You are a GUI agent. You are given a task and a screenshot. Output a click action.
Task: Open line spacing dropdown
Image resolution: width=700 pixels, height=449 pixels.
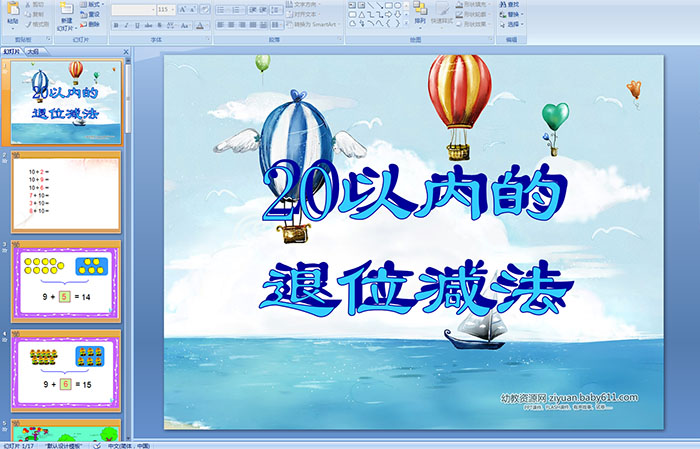point(276,9)
